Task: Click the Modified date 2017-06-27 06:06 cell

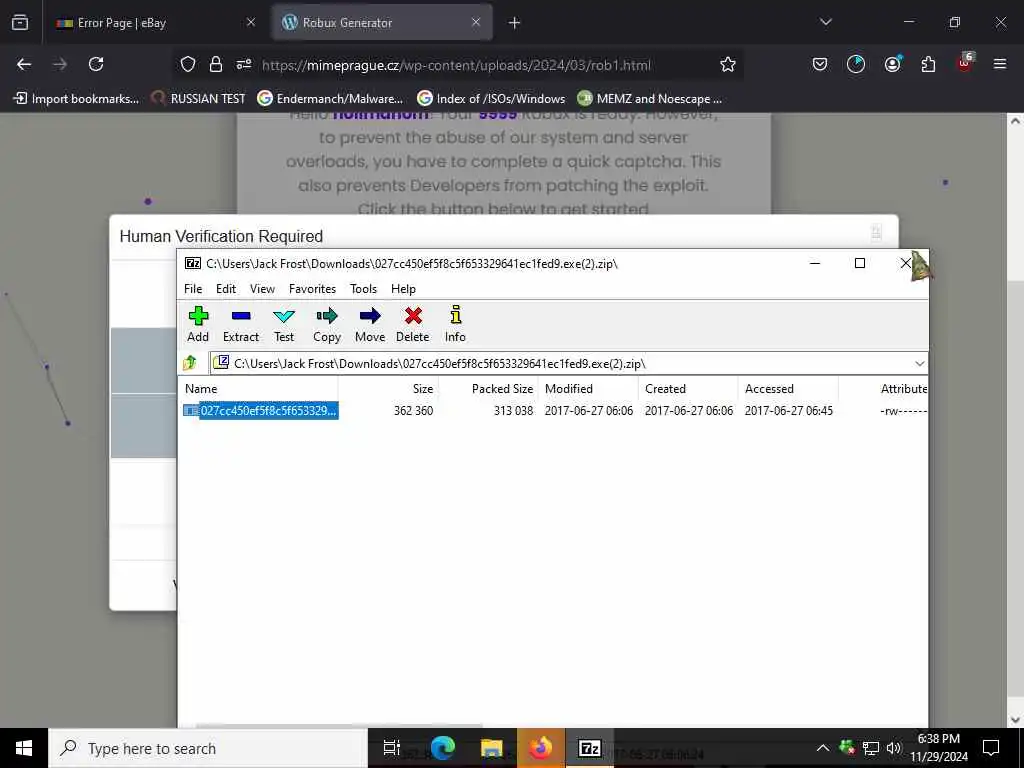Action: point(588,411)
